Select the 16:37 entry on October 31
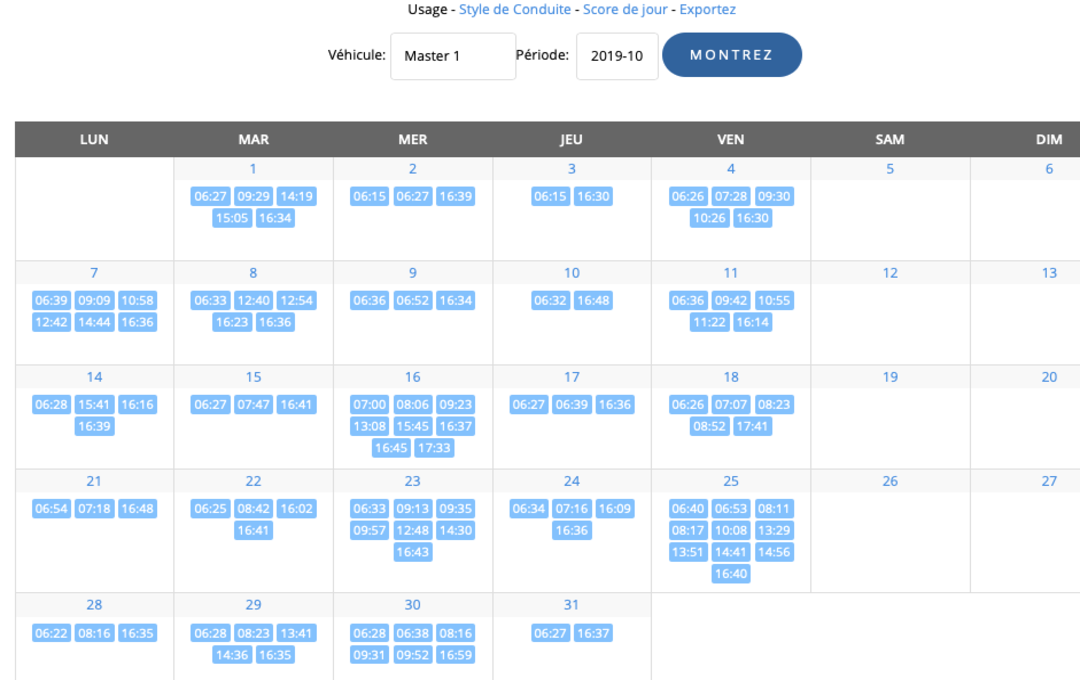The width and height of the screenshot is (1080, 680). (x=593, y=633)
